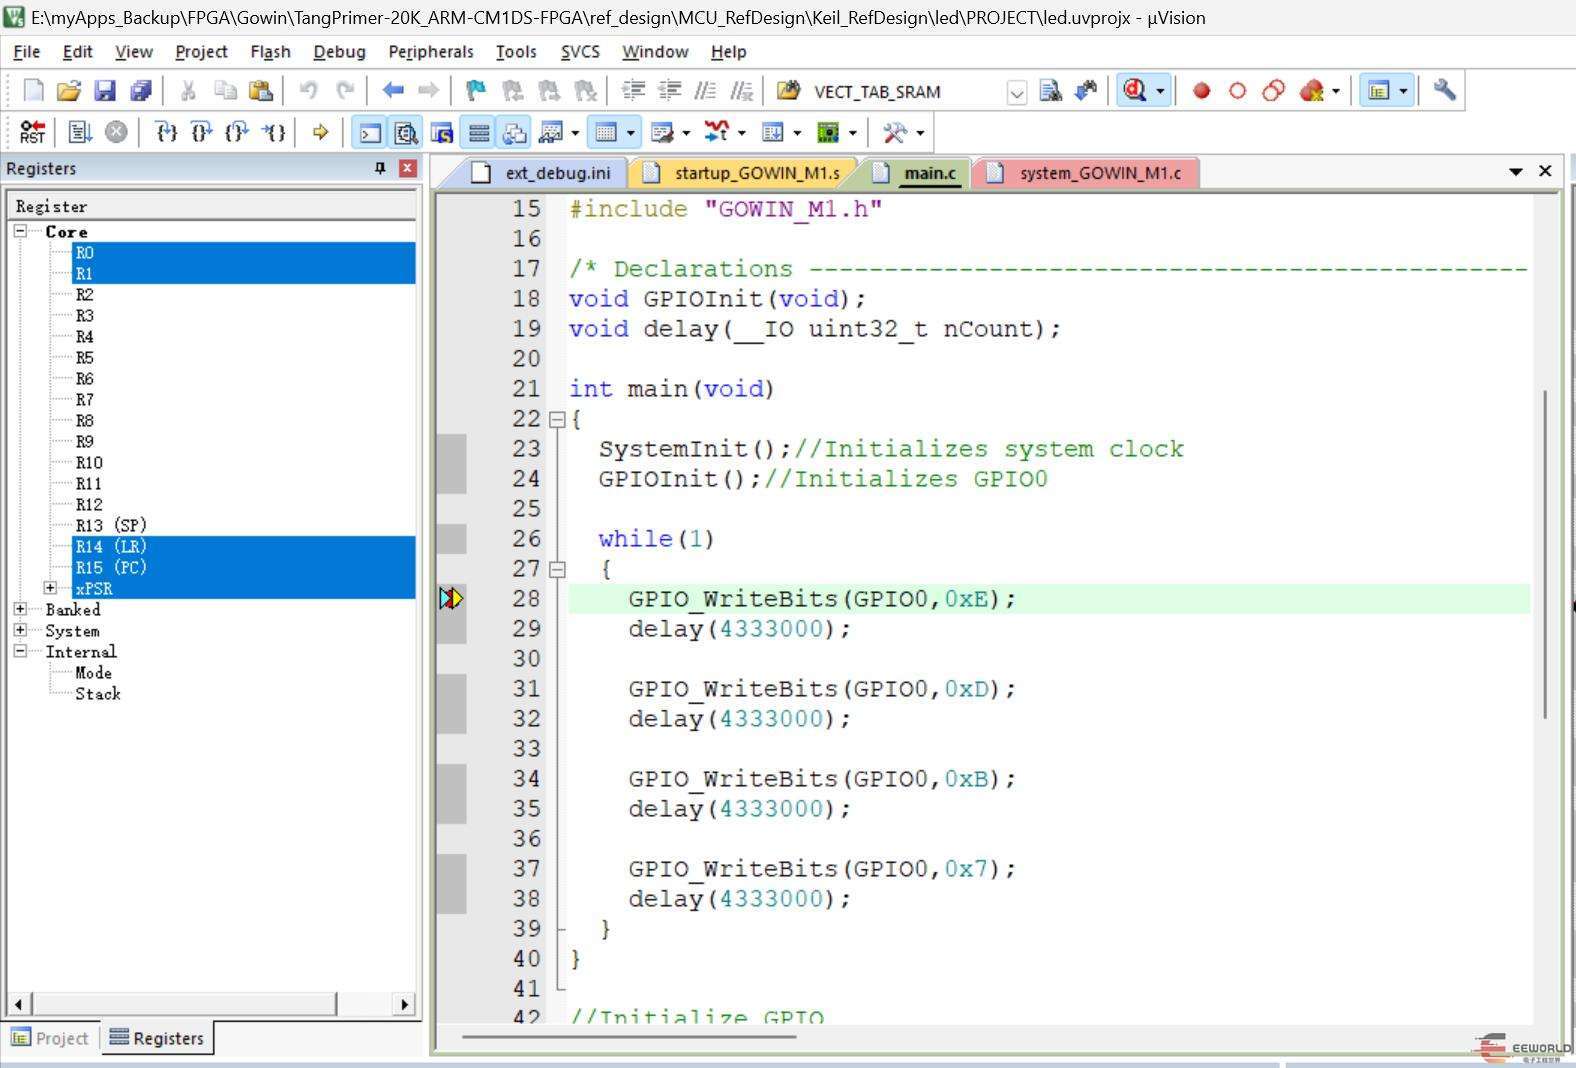Toggle Call Stack window button
The height and width of the screenshot is (1068, 1576).
(515, 132)
